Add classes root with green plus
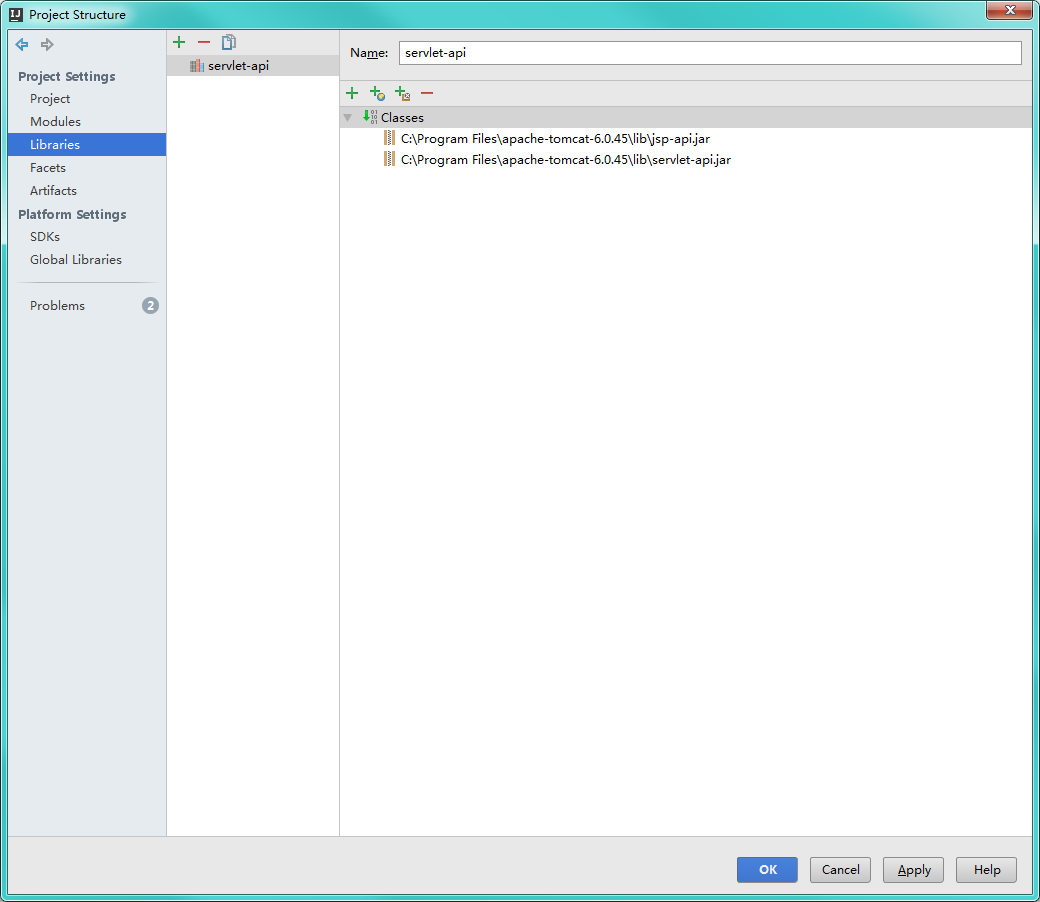The width and height of the screenshot is (1040, 902). coord(352,94)
